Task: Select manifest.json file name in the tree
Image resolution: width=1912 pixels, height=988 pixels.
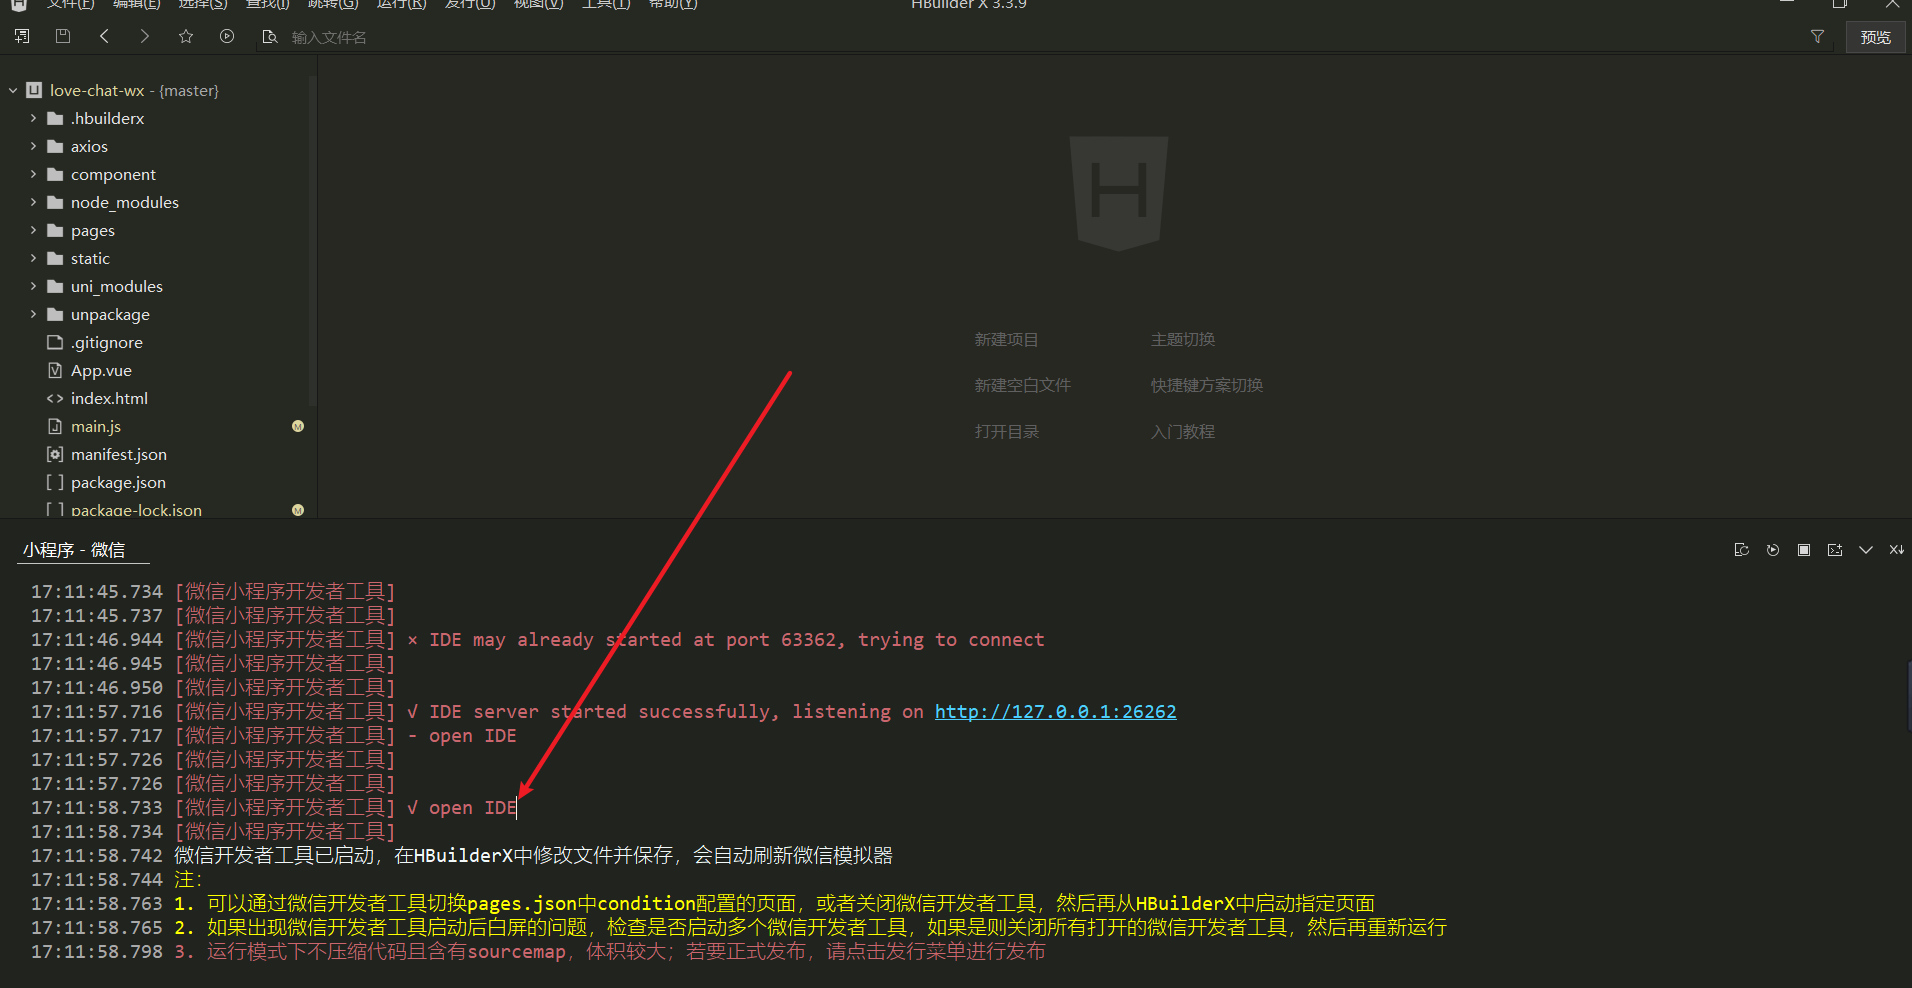Action: pos(119,454)
